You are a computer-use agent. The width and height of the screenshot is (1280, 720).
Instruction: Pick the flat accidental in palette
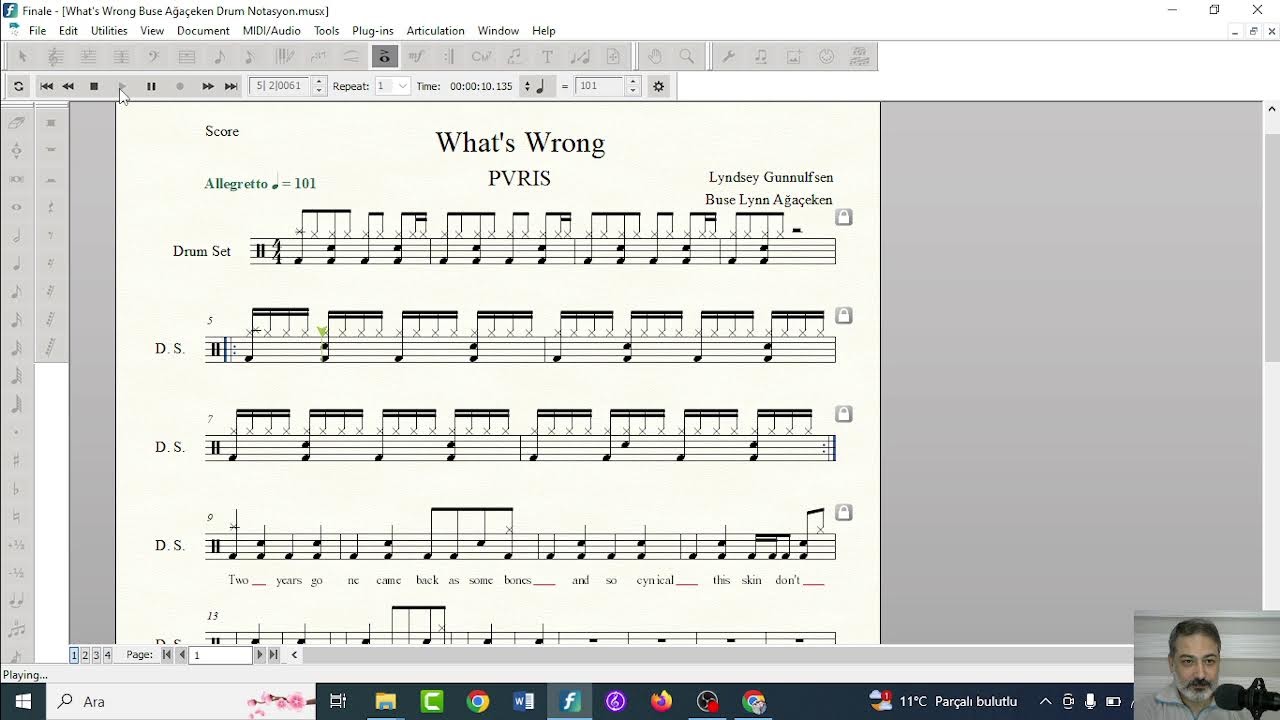(17, 489)
